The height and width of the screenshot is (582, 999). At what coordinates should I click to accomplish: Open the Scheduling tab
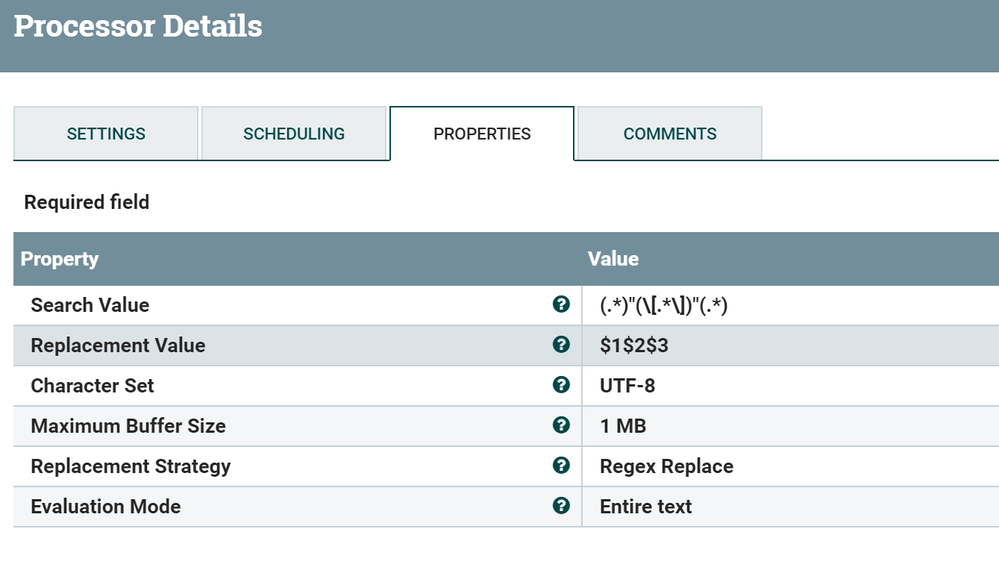pyautogui.click(x=294, y=134)
